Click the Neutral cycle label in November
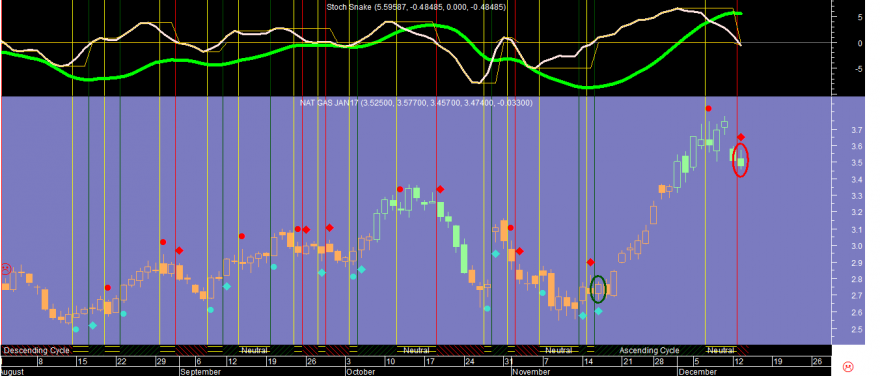Image resolution: width=880 pixels, height=376 pixels. [558, 350]
